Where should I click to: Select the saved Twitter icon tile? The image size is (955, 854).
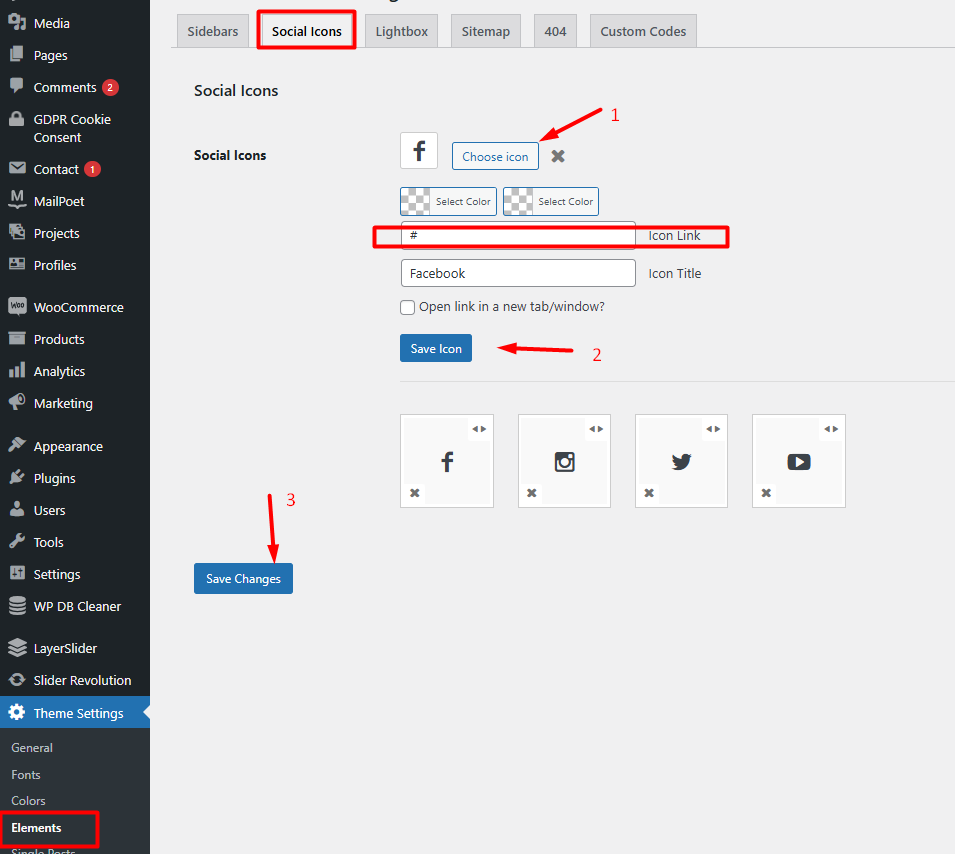coord(682,461)
